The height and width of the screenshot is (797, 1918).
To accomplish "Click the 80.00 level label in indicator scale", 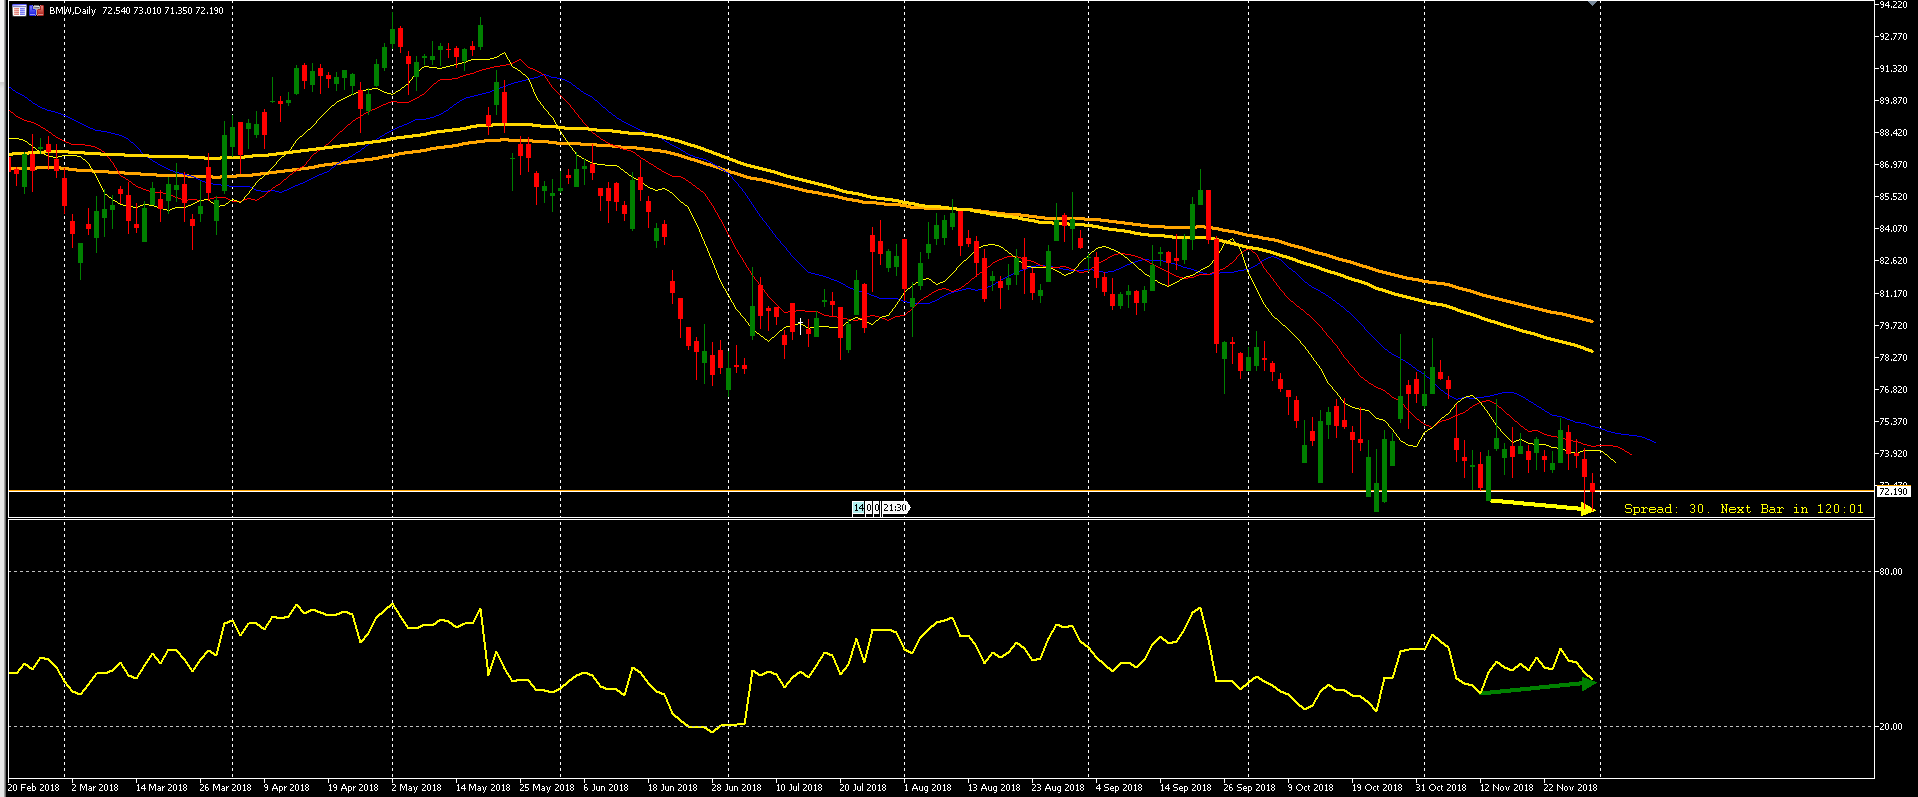I will tap(1890, 572).
